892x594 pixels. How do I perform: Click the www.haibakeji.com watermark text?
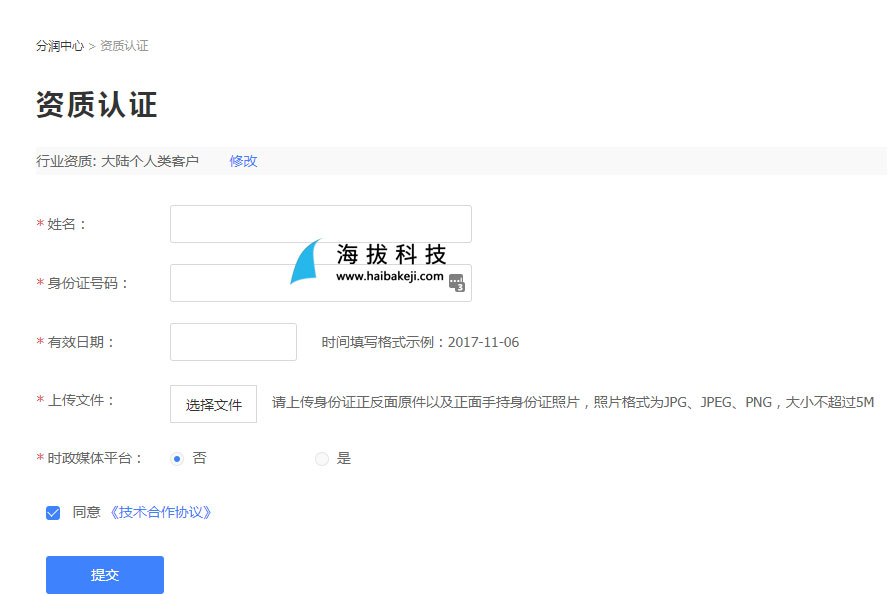tap(389, 276)
